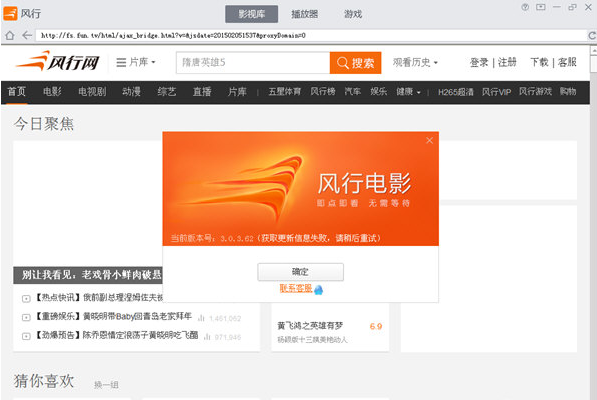Click play icon beside 重磅娱乐 headline
Image resolution: width=597 pixels, height=400 pixels.
pos(26,317)
